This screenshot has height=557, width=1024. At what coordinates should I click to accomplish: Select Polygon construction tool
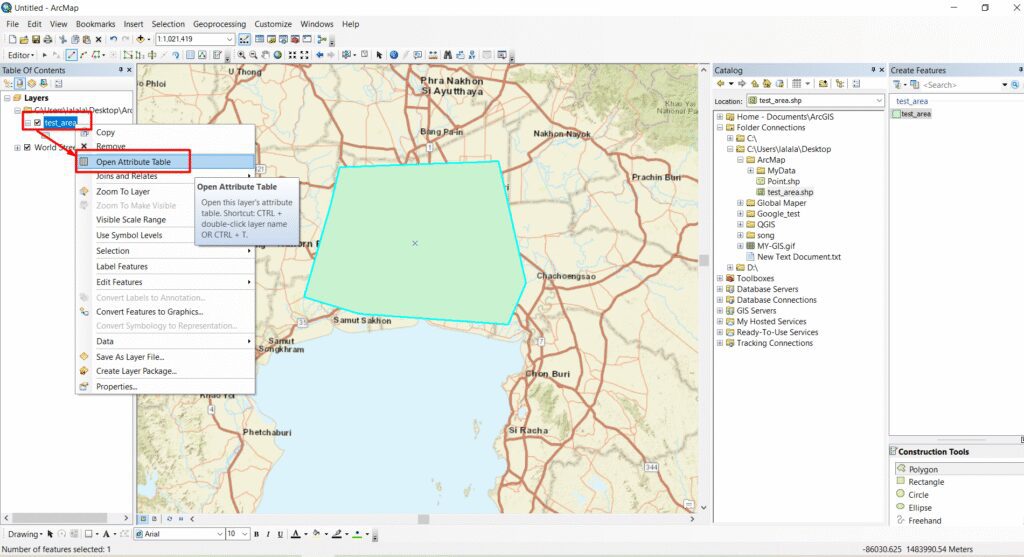[923, 469]
